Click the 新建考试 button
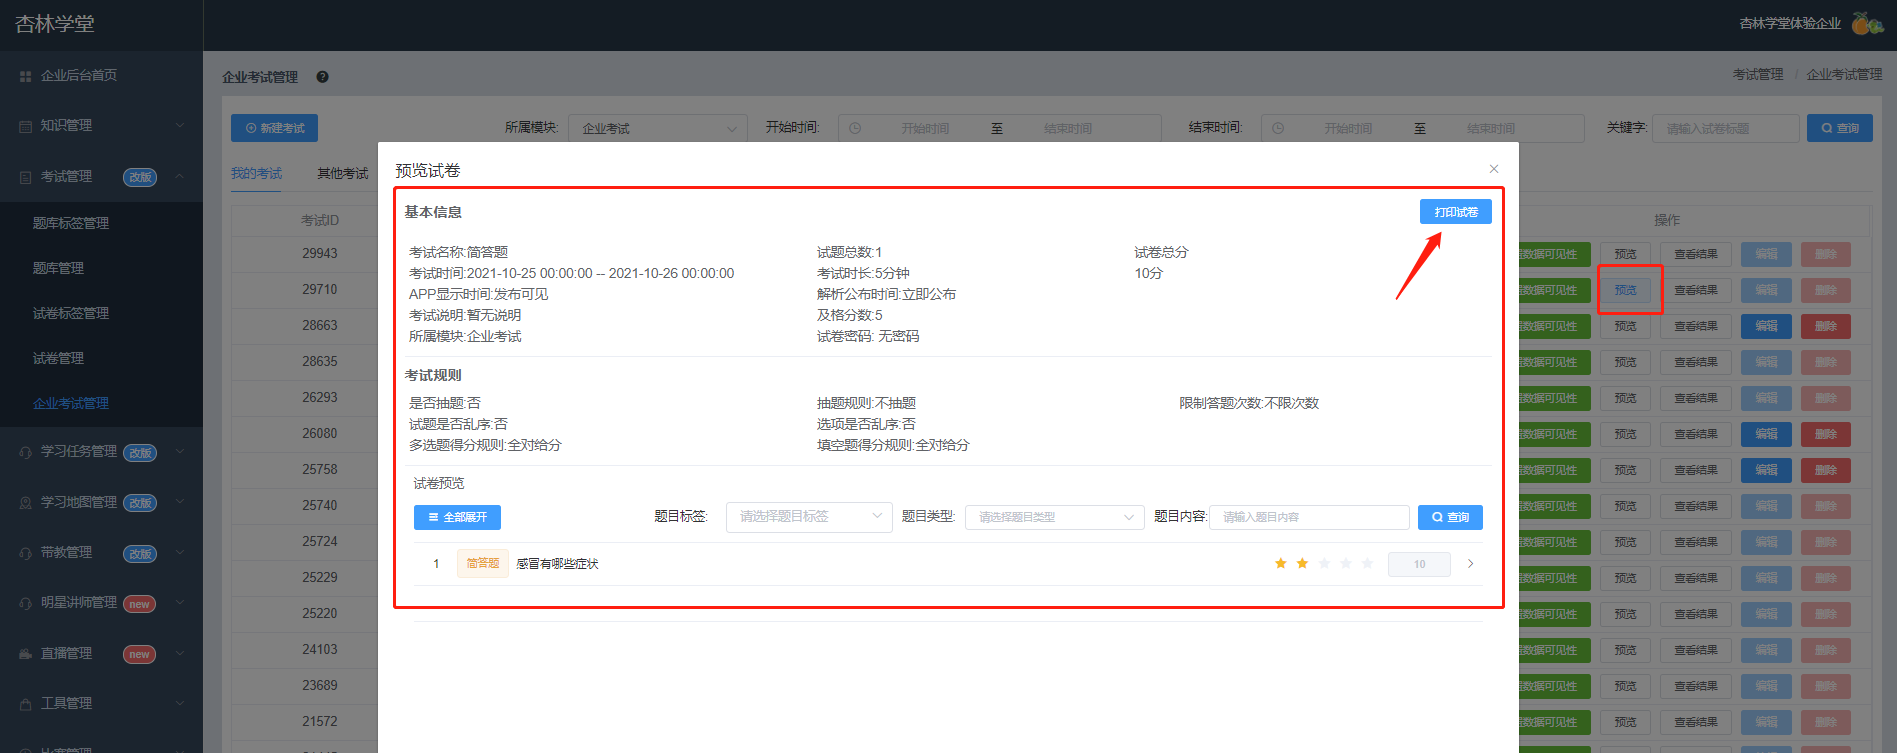Viewport: 1897px width, 753px height. (x=274, y=128)
